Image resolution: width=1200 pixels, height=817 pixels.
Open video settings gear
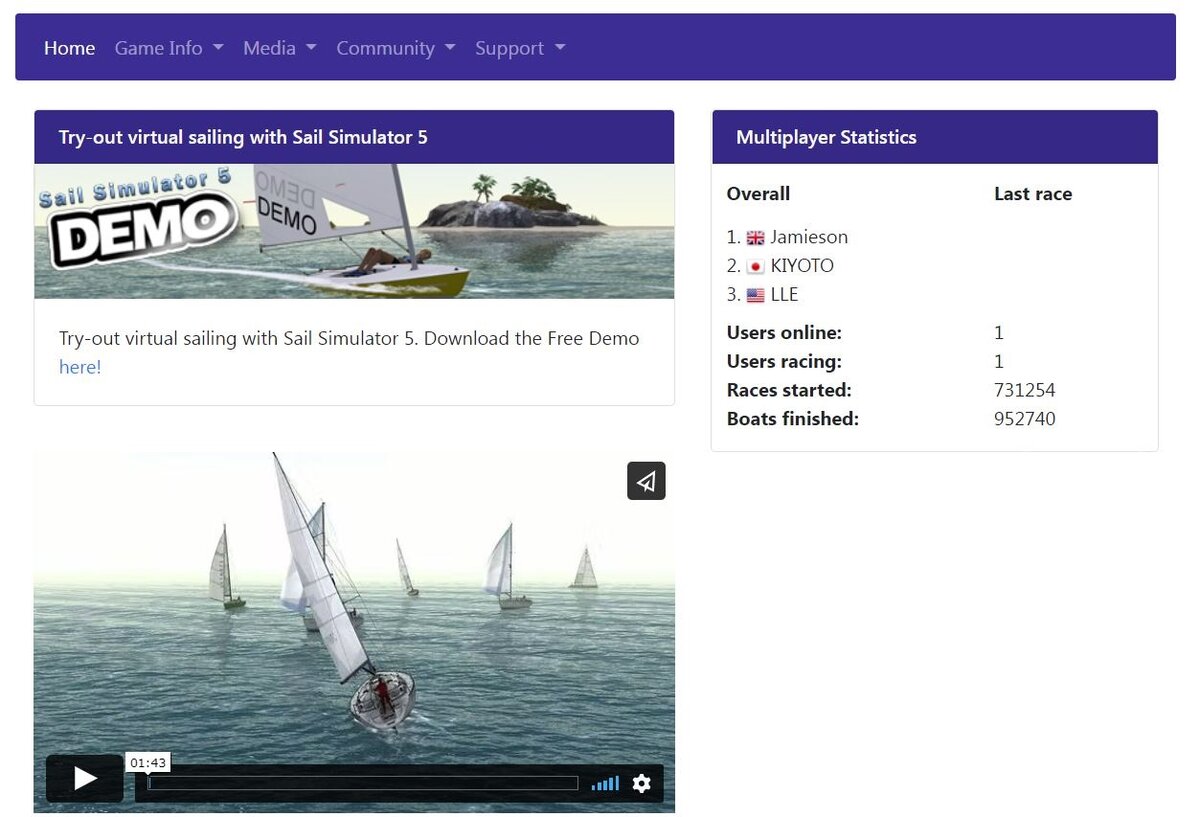coord(642,783)
